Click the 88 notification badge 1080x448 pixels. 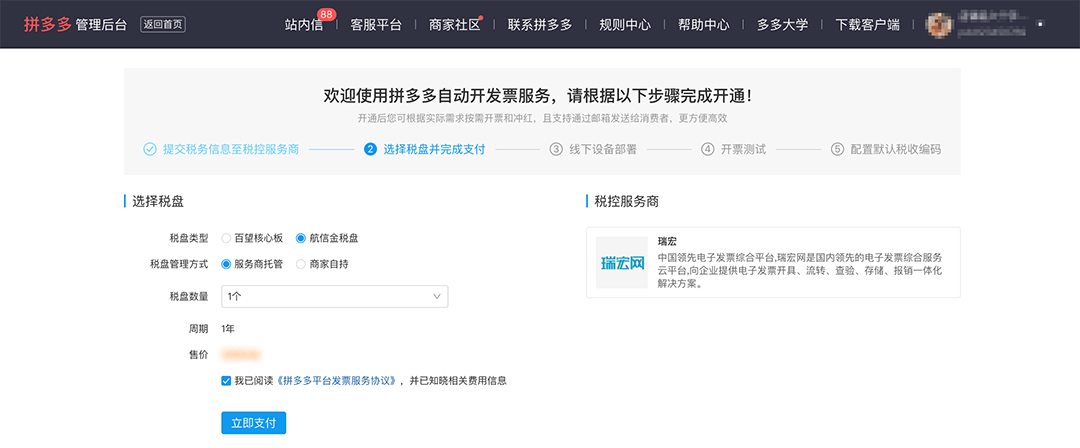point(326,14)
